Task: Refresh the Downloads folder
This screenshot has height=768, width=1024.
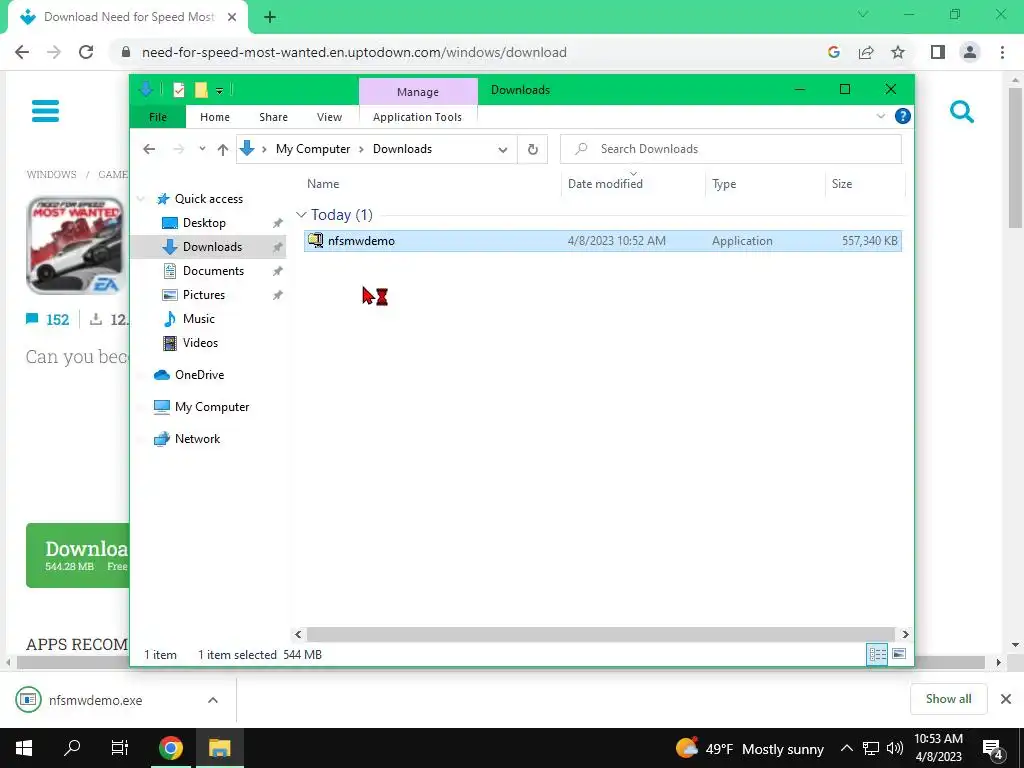Action: pyautogui.click(x=533, y=150)
